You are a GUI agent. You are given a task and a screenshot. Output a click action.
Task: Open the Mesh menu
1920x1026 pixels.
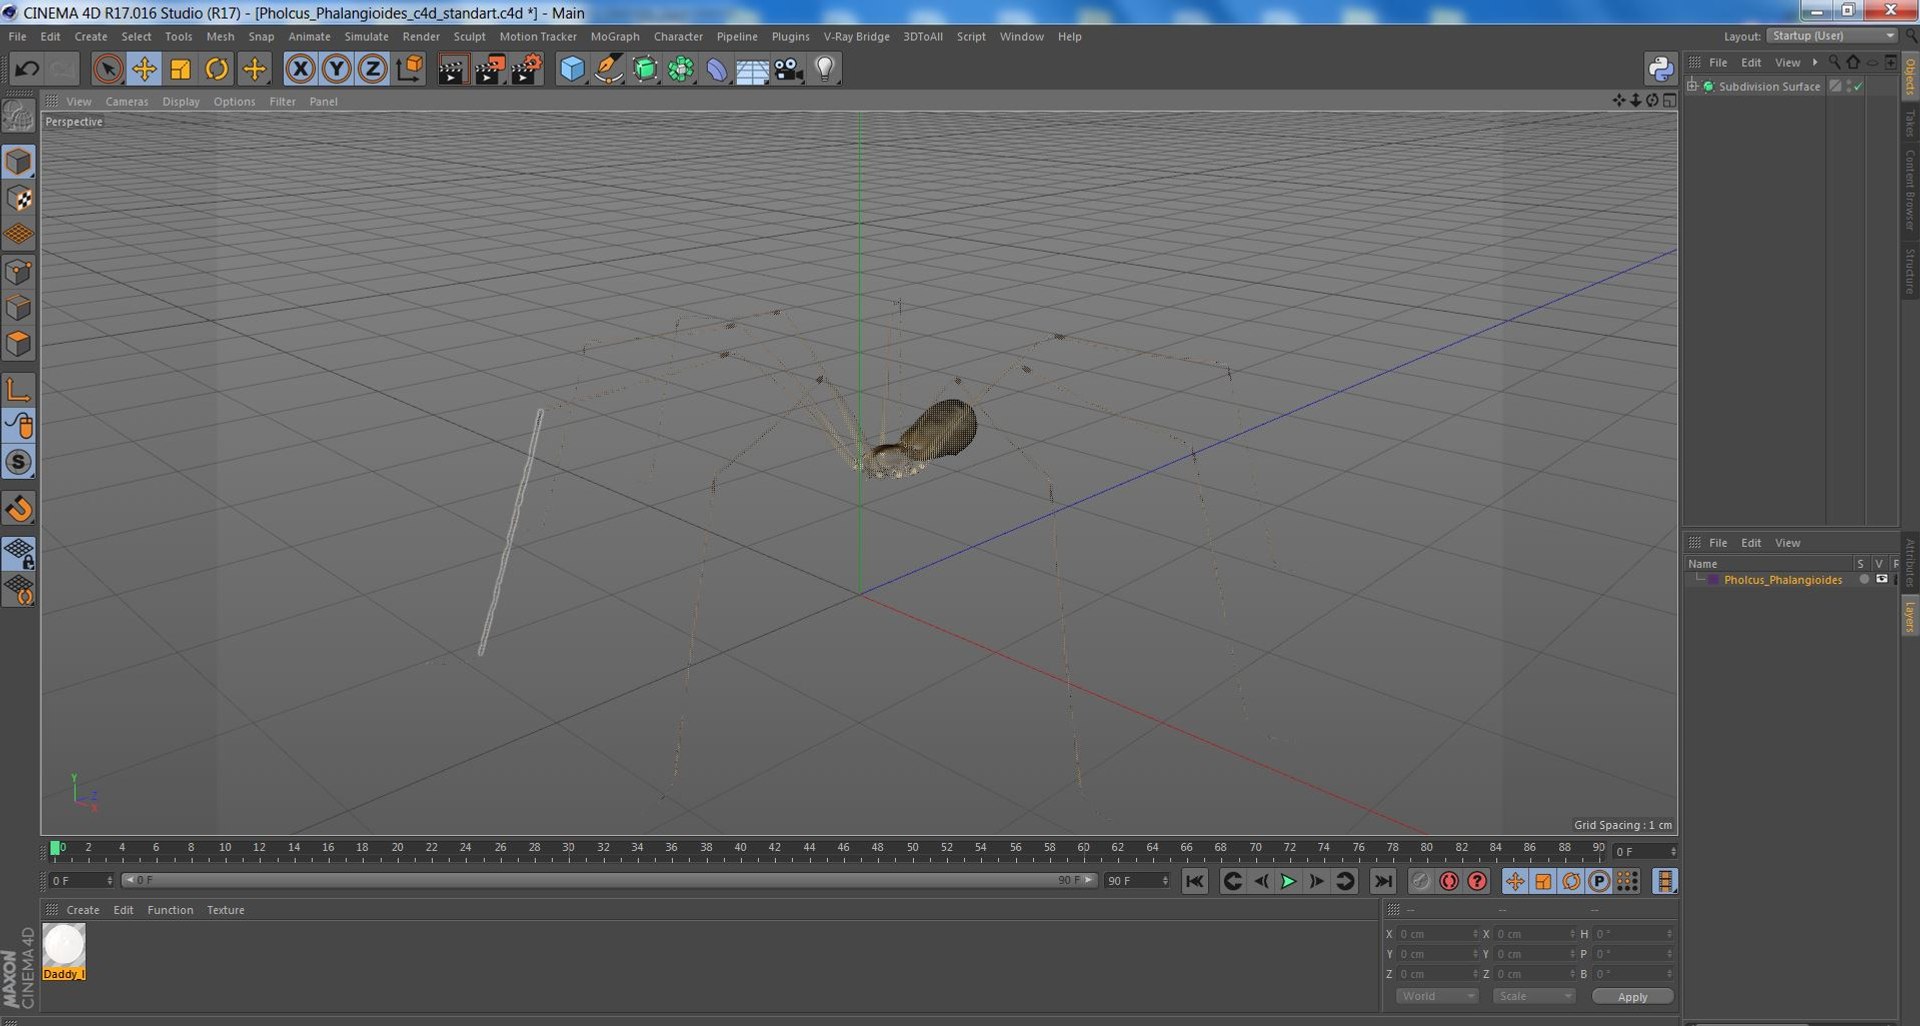220,36
